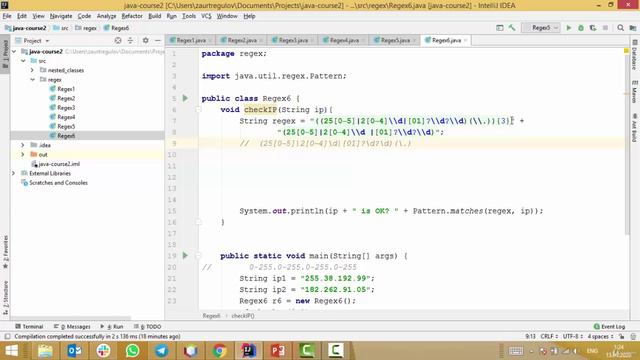Click the grey Stop button in the toolbar
Viewport: 640px width, 360px height.
pos(605,28)
